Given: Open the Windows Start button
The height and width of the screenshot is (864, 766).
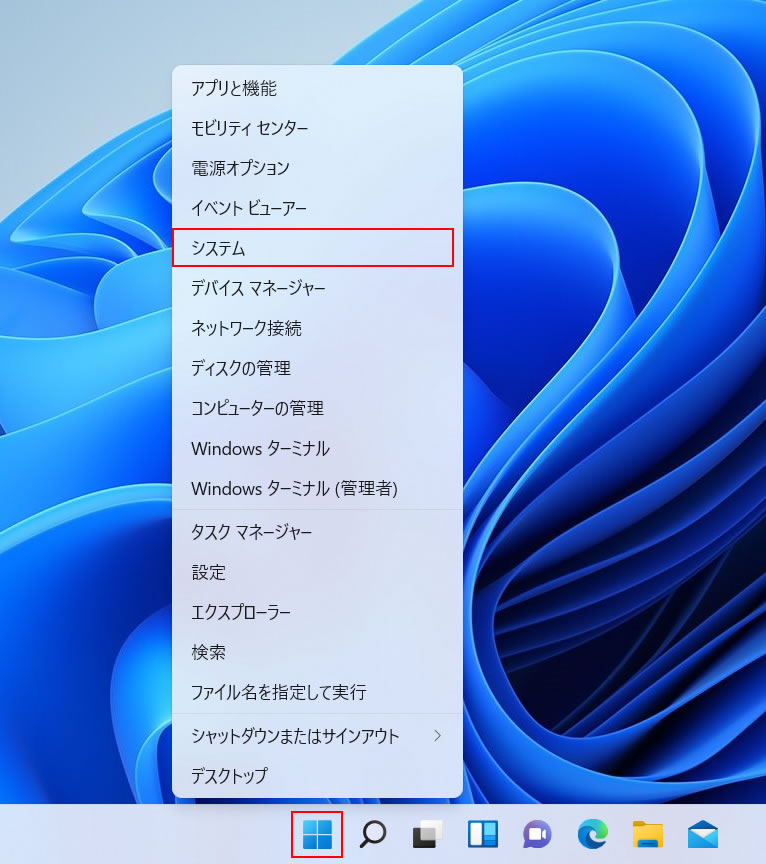Looking at the screenshot, I should pos(317,834).
